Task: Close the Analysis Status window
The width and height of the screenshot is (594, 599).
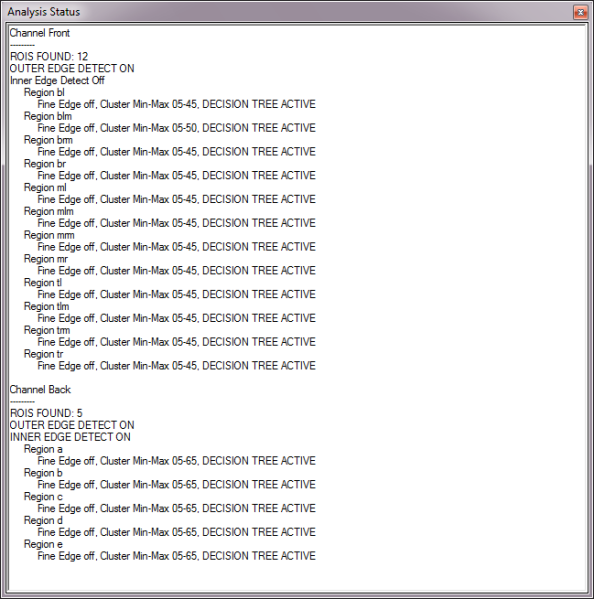Action: coord(580,13)
